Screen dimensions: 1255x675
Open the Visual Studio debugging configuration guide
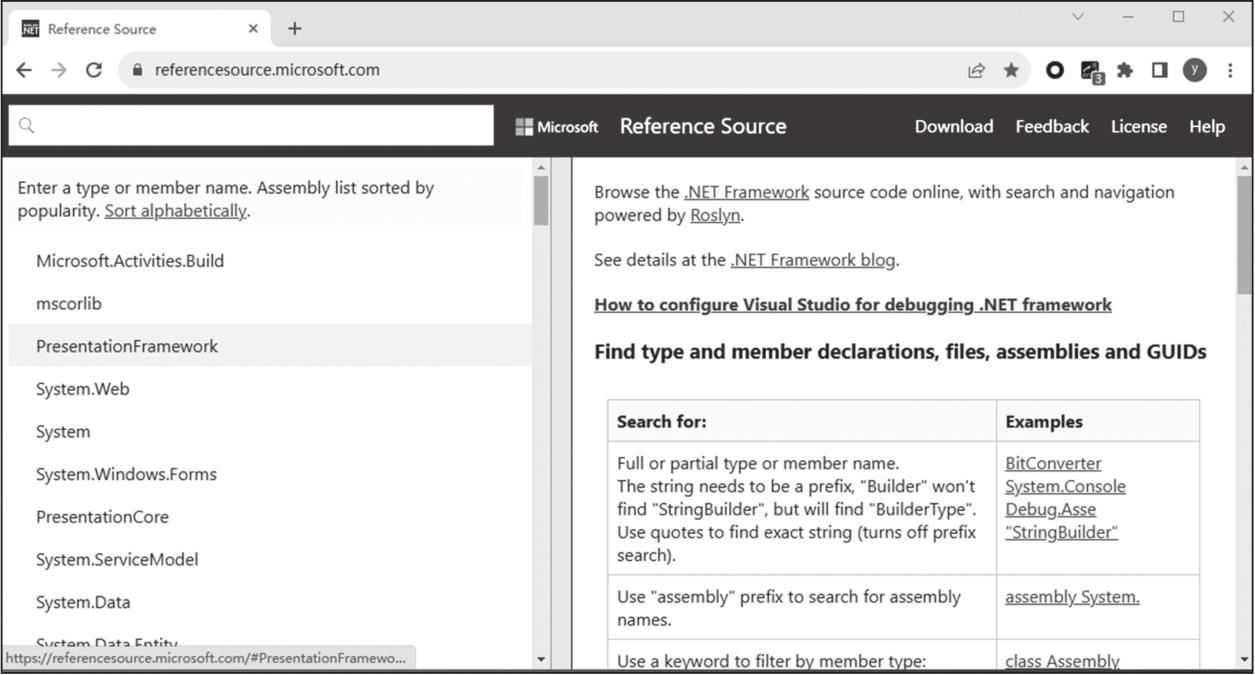(853, 305)
